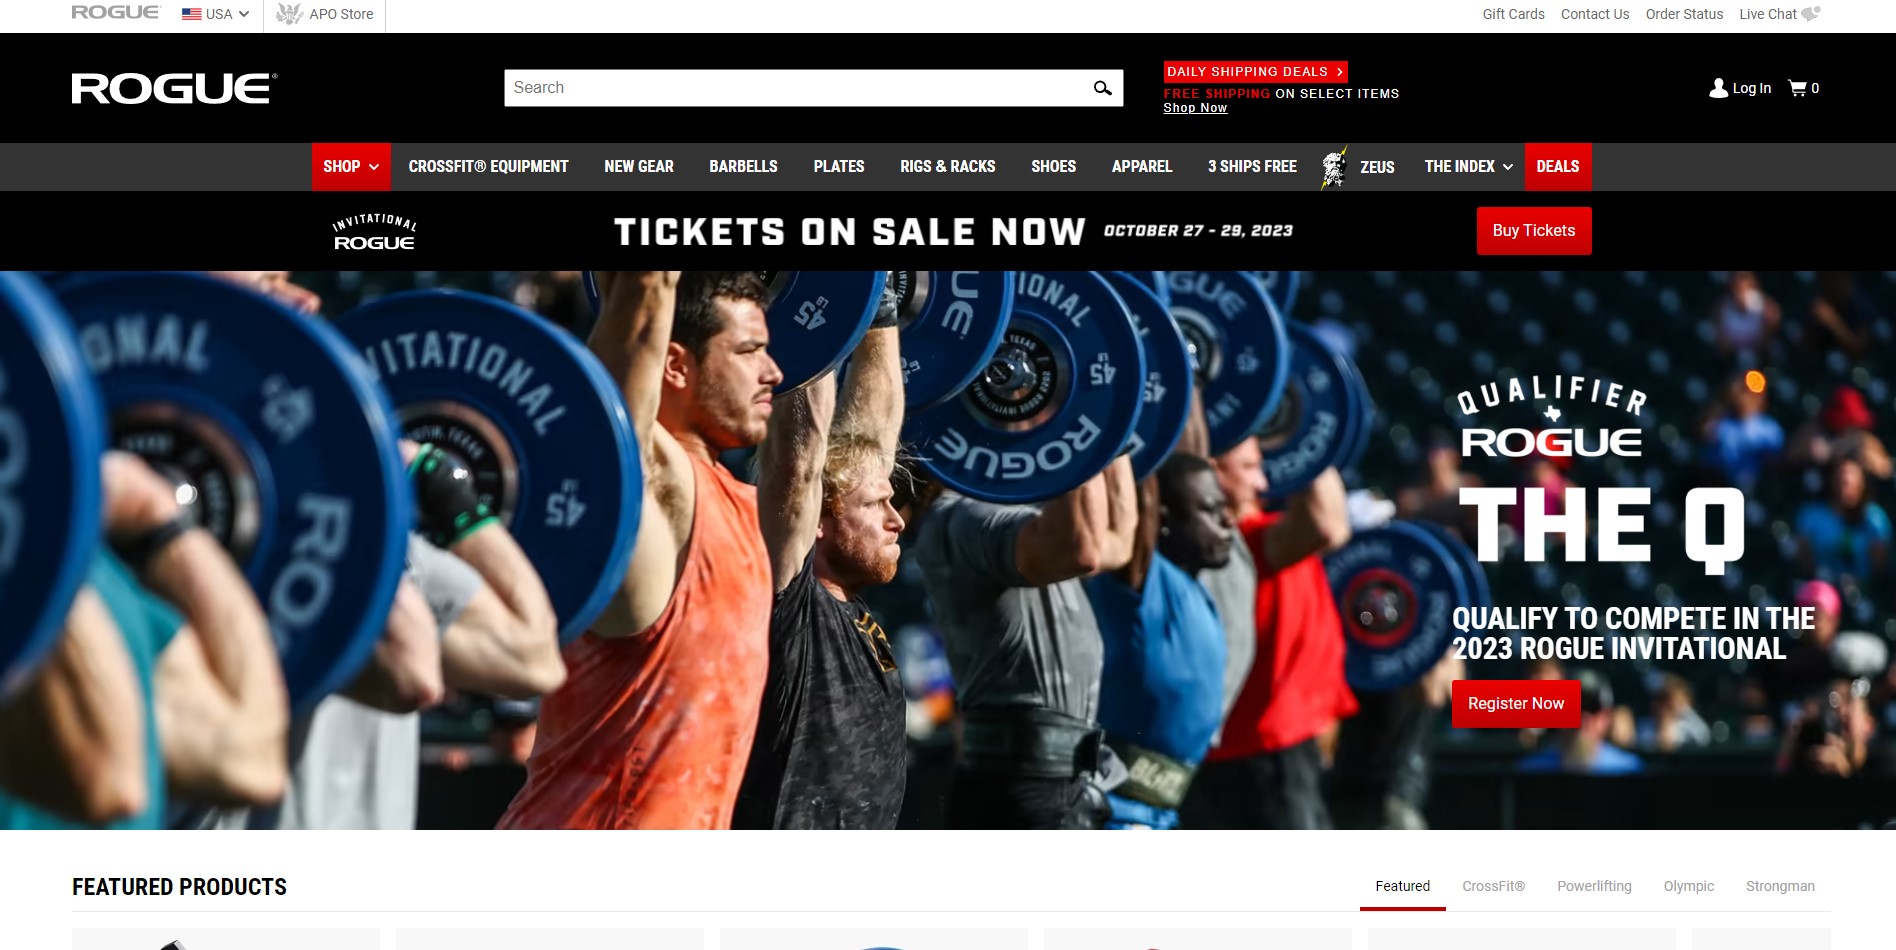Screen dimensions: 1896x950
Task: Click the small grey Rogue logo at top
Action: pyautogui.click(x=115, y=12)
